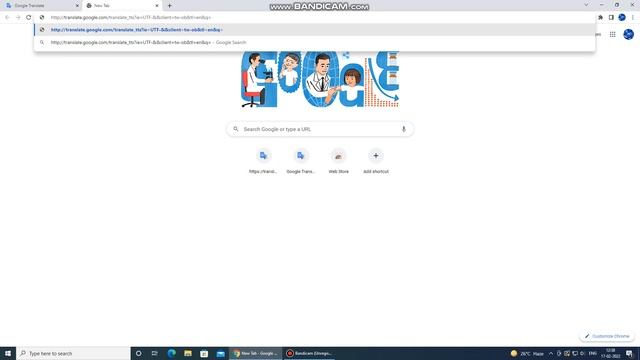
Task: Open a new tab with the plus button
Action: click(x=169, y=6)
